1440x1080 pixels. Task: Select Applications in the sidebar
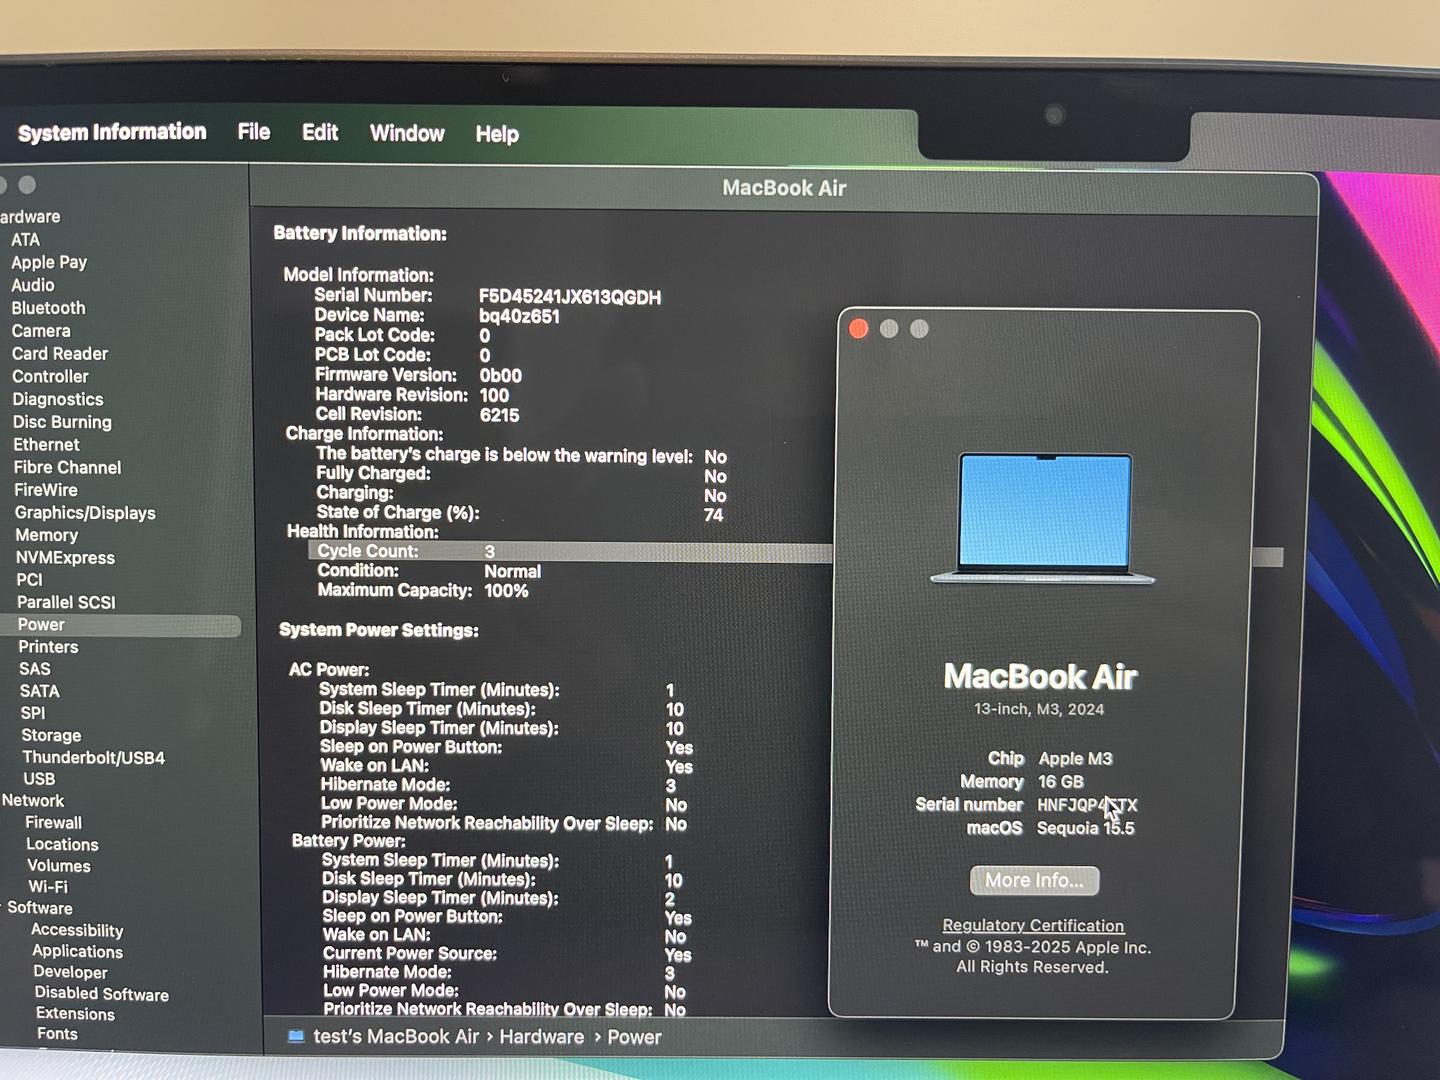[78, 951]
